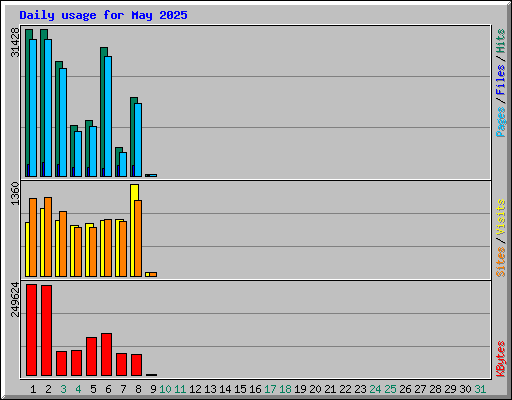512x400 pixels.
Task: Click green day number 31 on the x-axis
Action: pyautogui.click(x=480, y=389)
